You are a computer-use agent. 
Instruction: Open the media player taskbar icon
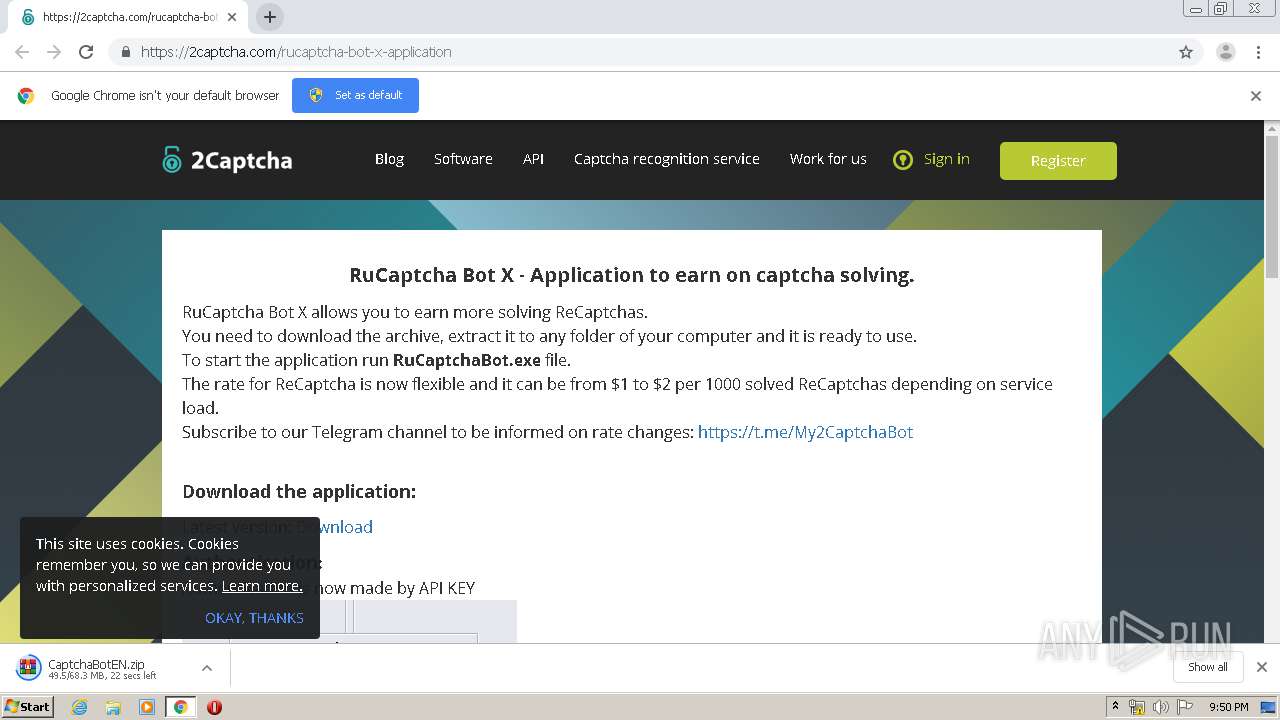click(147, 707)
